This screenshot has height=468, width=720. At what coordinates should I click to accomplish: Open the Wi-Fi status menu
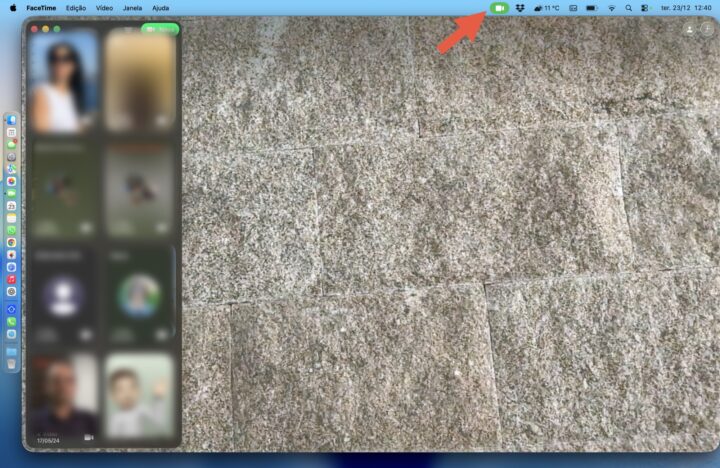tap(611, 8)
